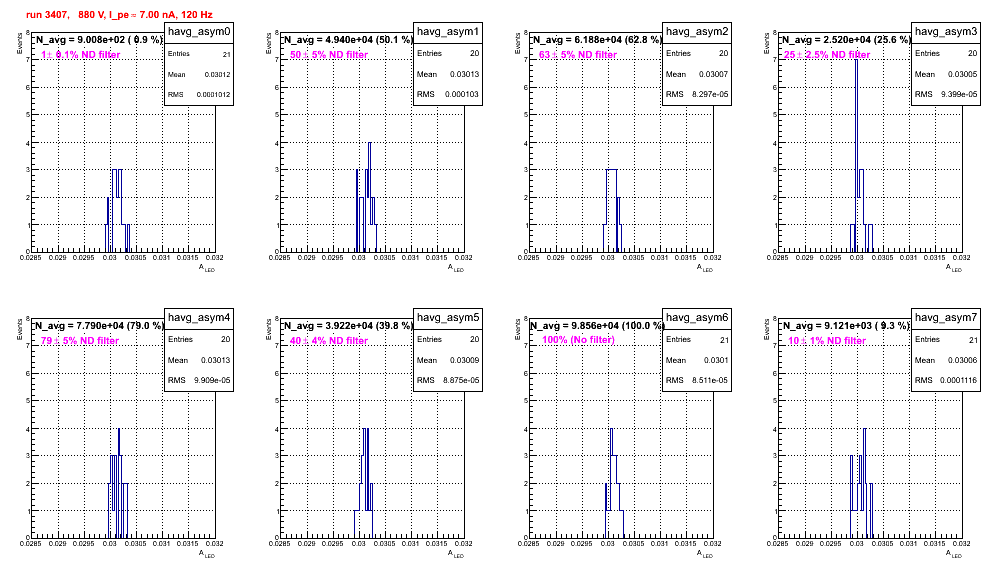Click the N_avg = 9.008e+02 label
The width and height of the screenshot is (996, 572).
(99, 39)
